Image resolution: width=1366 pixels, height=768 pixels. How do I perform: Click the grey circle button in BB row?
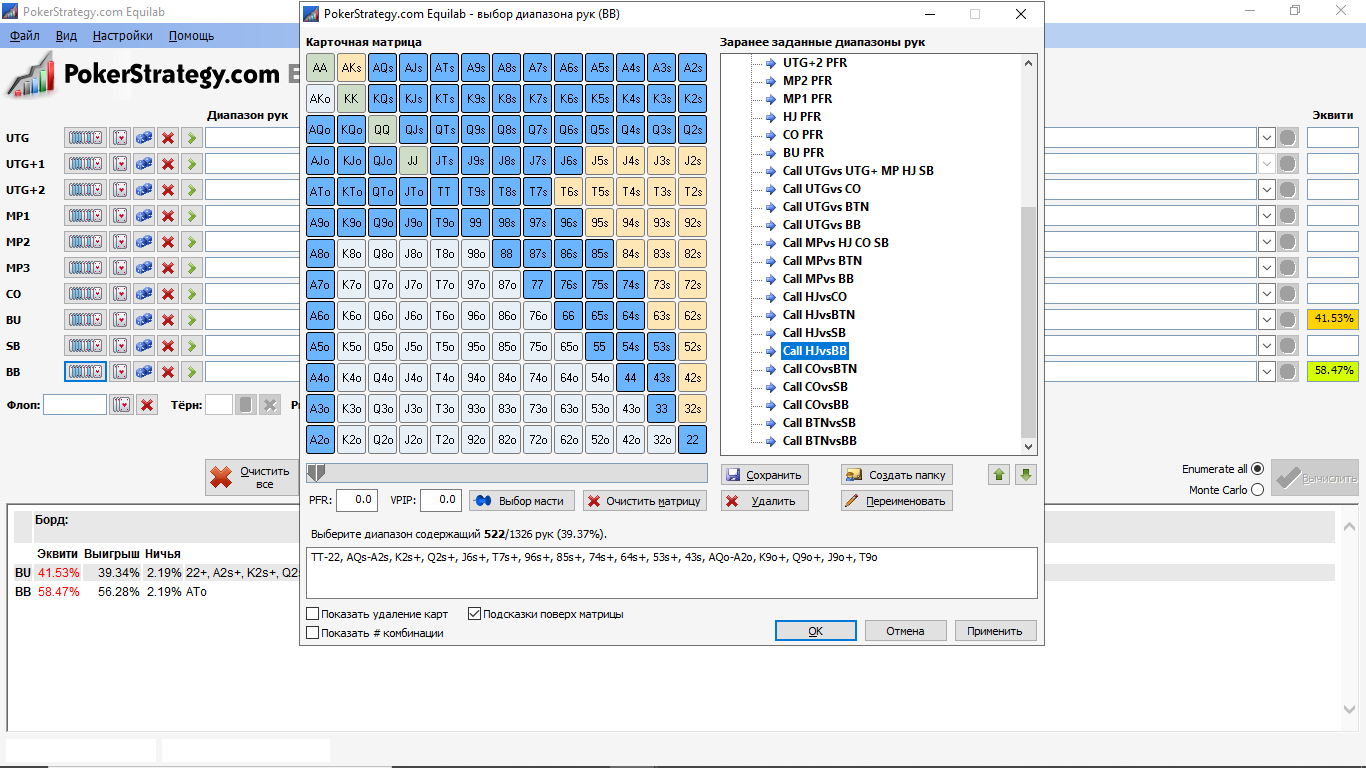[x=1288, y=372]
